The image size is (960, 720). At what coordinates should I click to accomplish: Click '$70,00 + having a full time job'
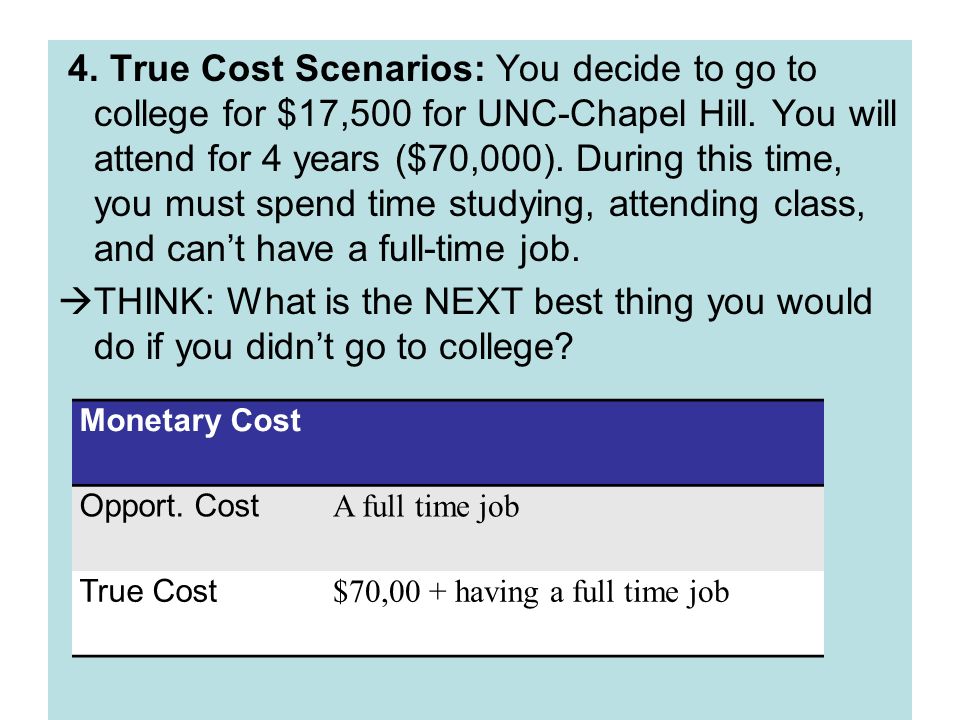531,593
